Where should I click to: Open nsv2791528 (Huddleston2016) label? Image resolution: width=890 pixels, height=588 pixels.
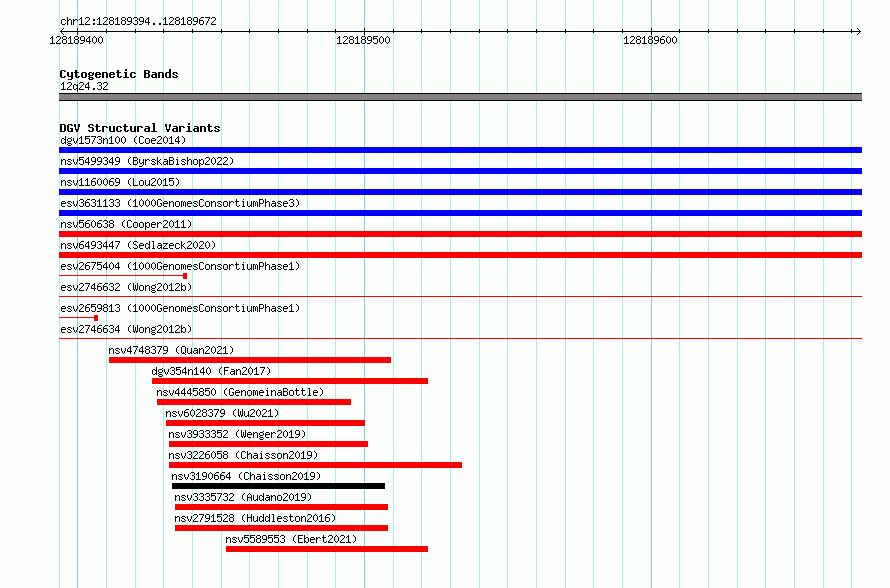[x=255, y=518]
